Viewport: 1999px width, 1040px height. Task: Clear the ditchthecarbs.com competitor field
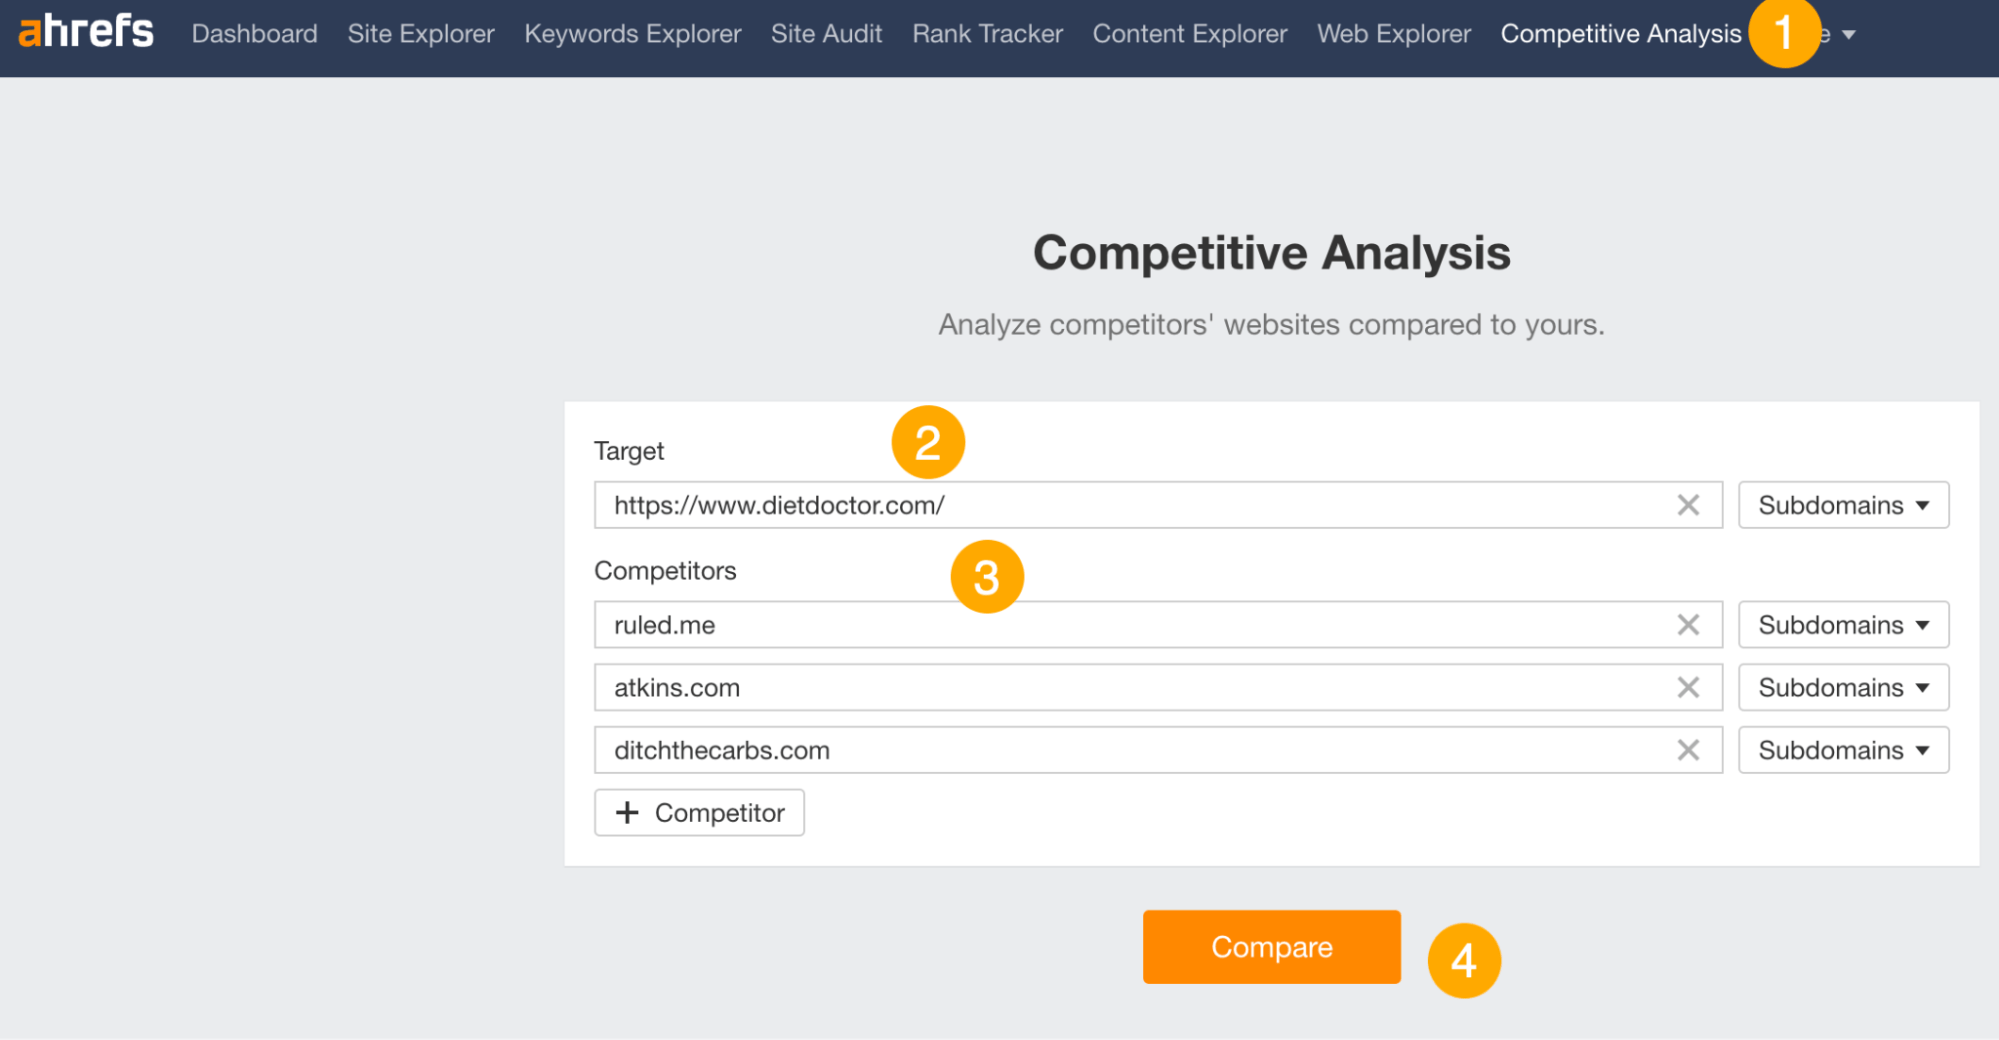point(1688,750)
